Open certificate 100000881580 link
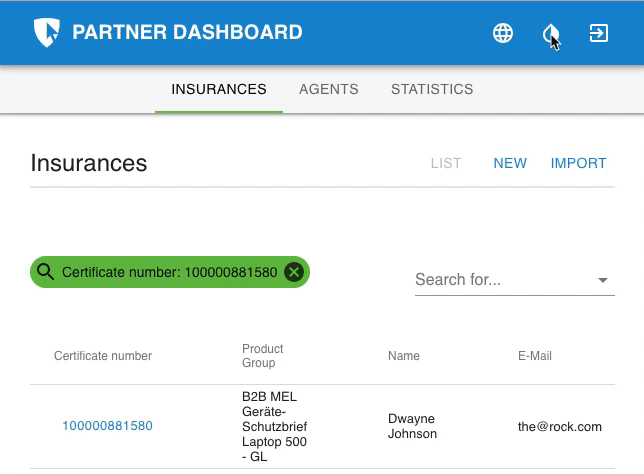This screenshot has width=644, height=474. [x=107, y=426]
